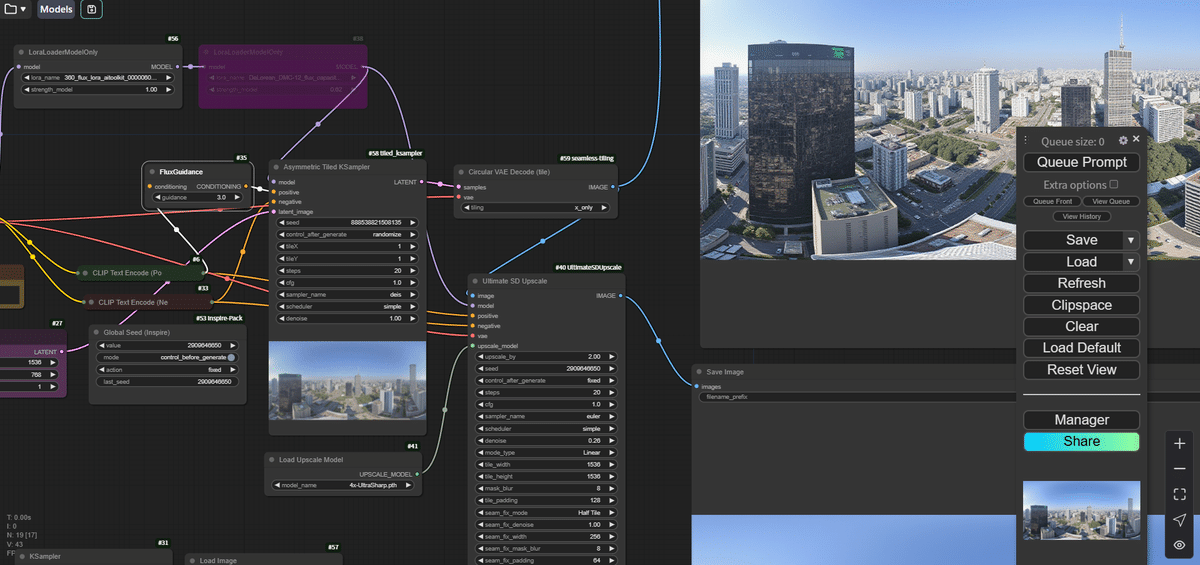Click the Manager button
1200x565 pixels.
(1082, 420)
